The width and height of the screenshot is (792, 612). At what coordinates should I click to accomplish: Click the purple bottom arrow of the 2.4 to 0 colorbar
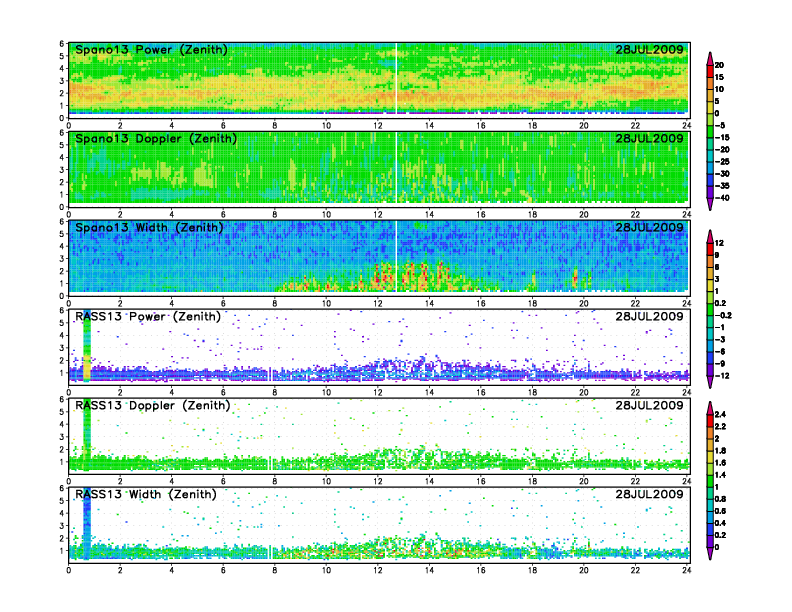(x=710, y=553)
